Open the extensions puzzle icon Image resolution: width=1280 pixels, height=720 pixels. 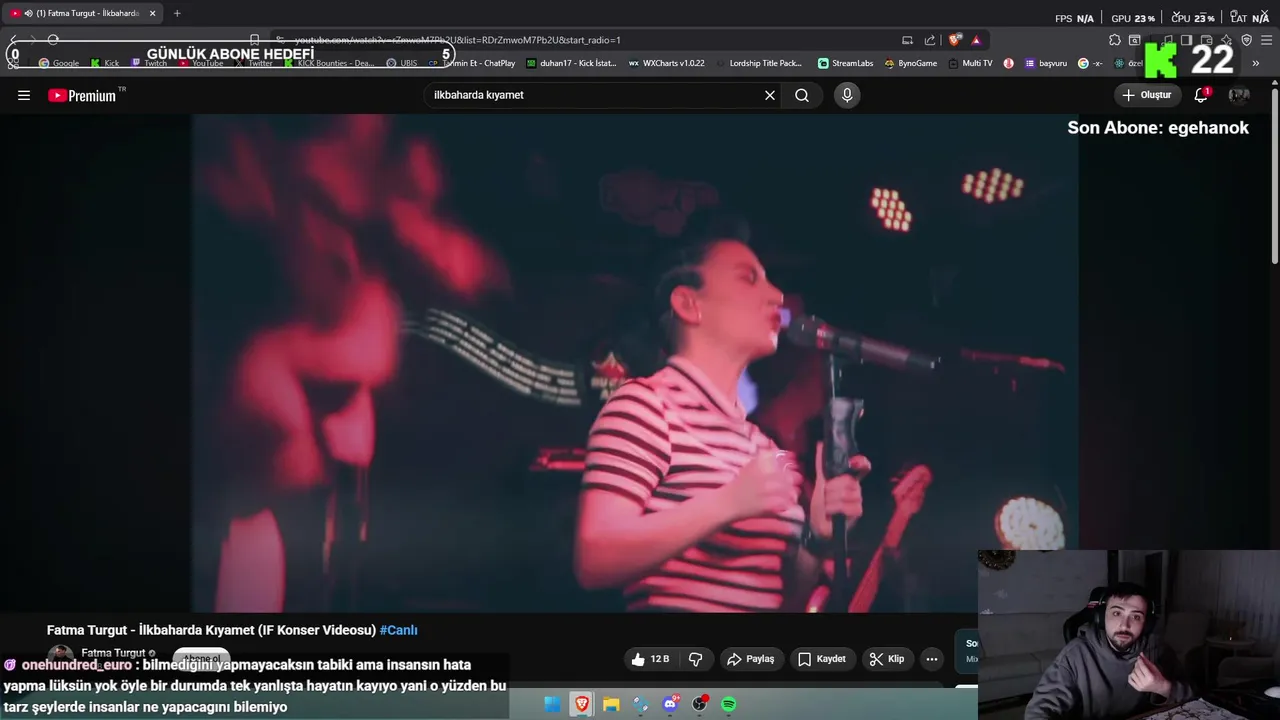tap(1115, 40)
